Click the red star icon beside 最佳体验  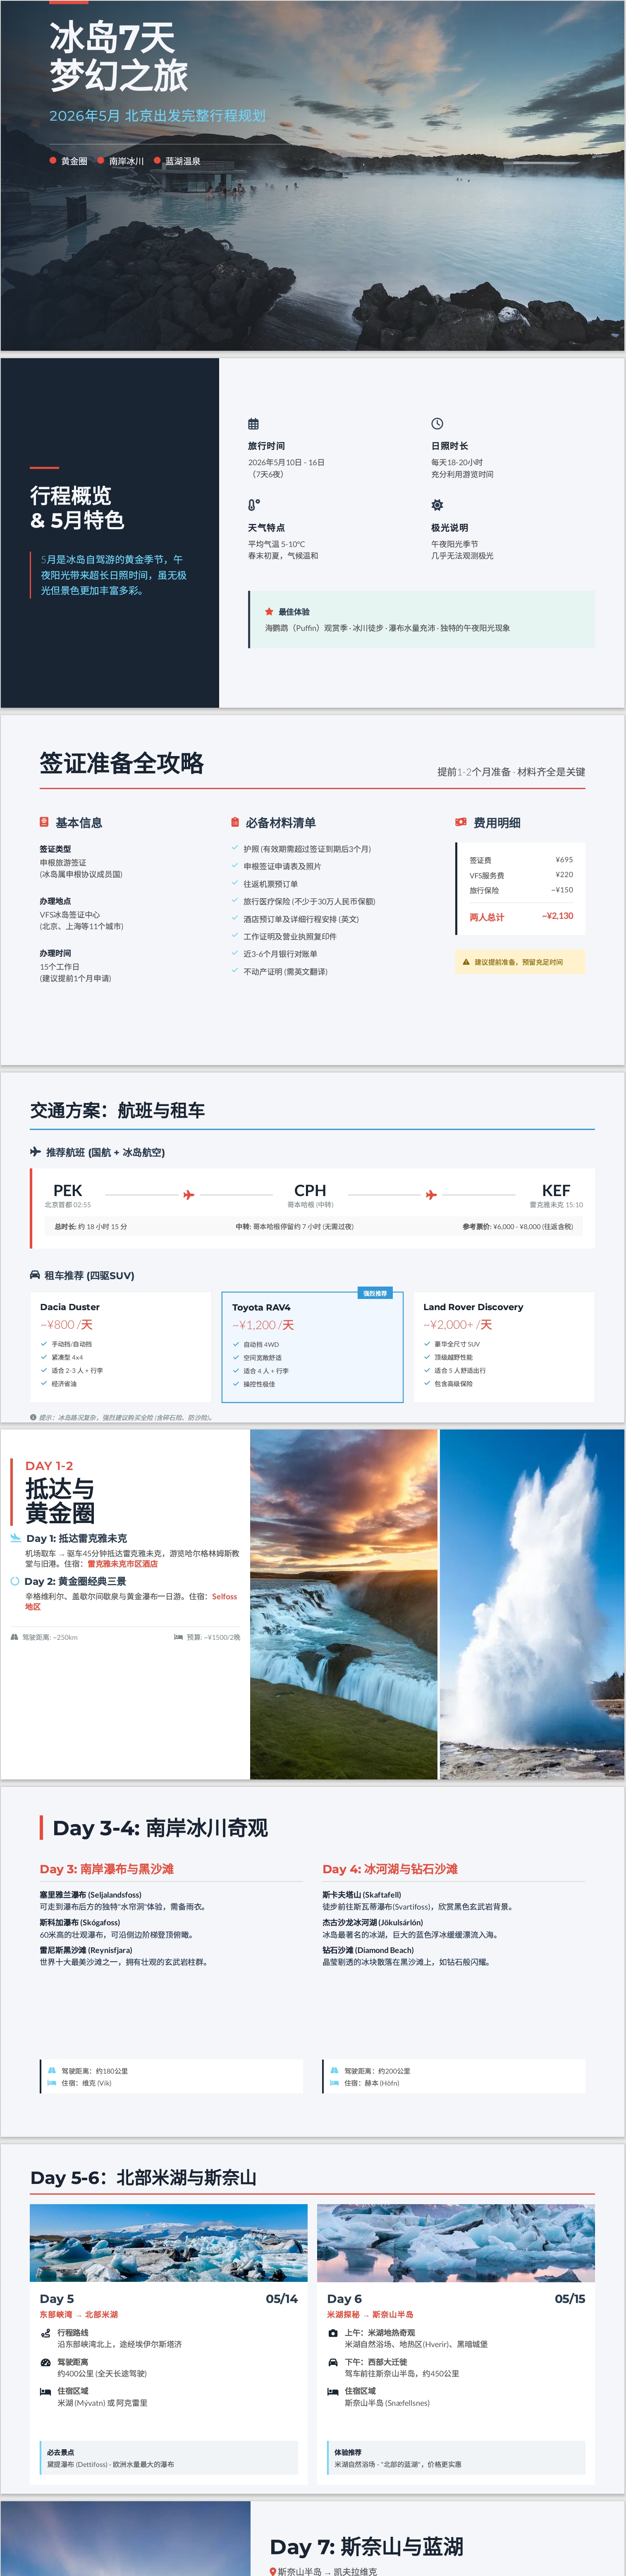point(269,611)
